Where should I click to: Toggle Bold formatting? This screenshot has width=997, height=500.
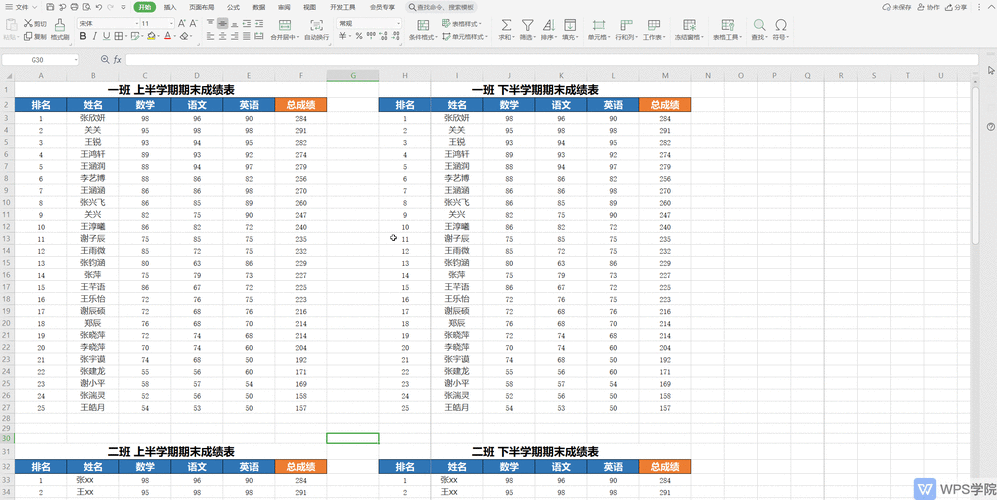83,36
